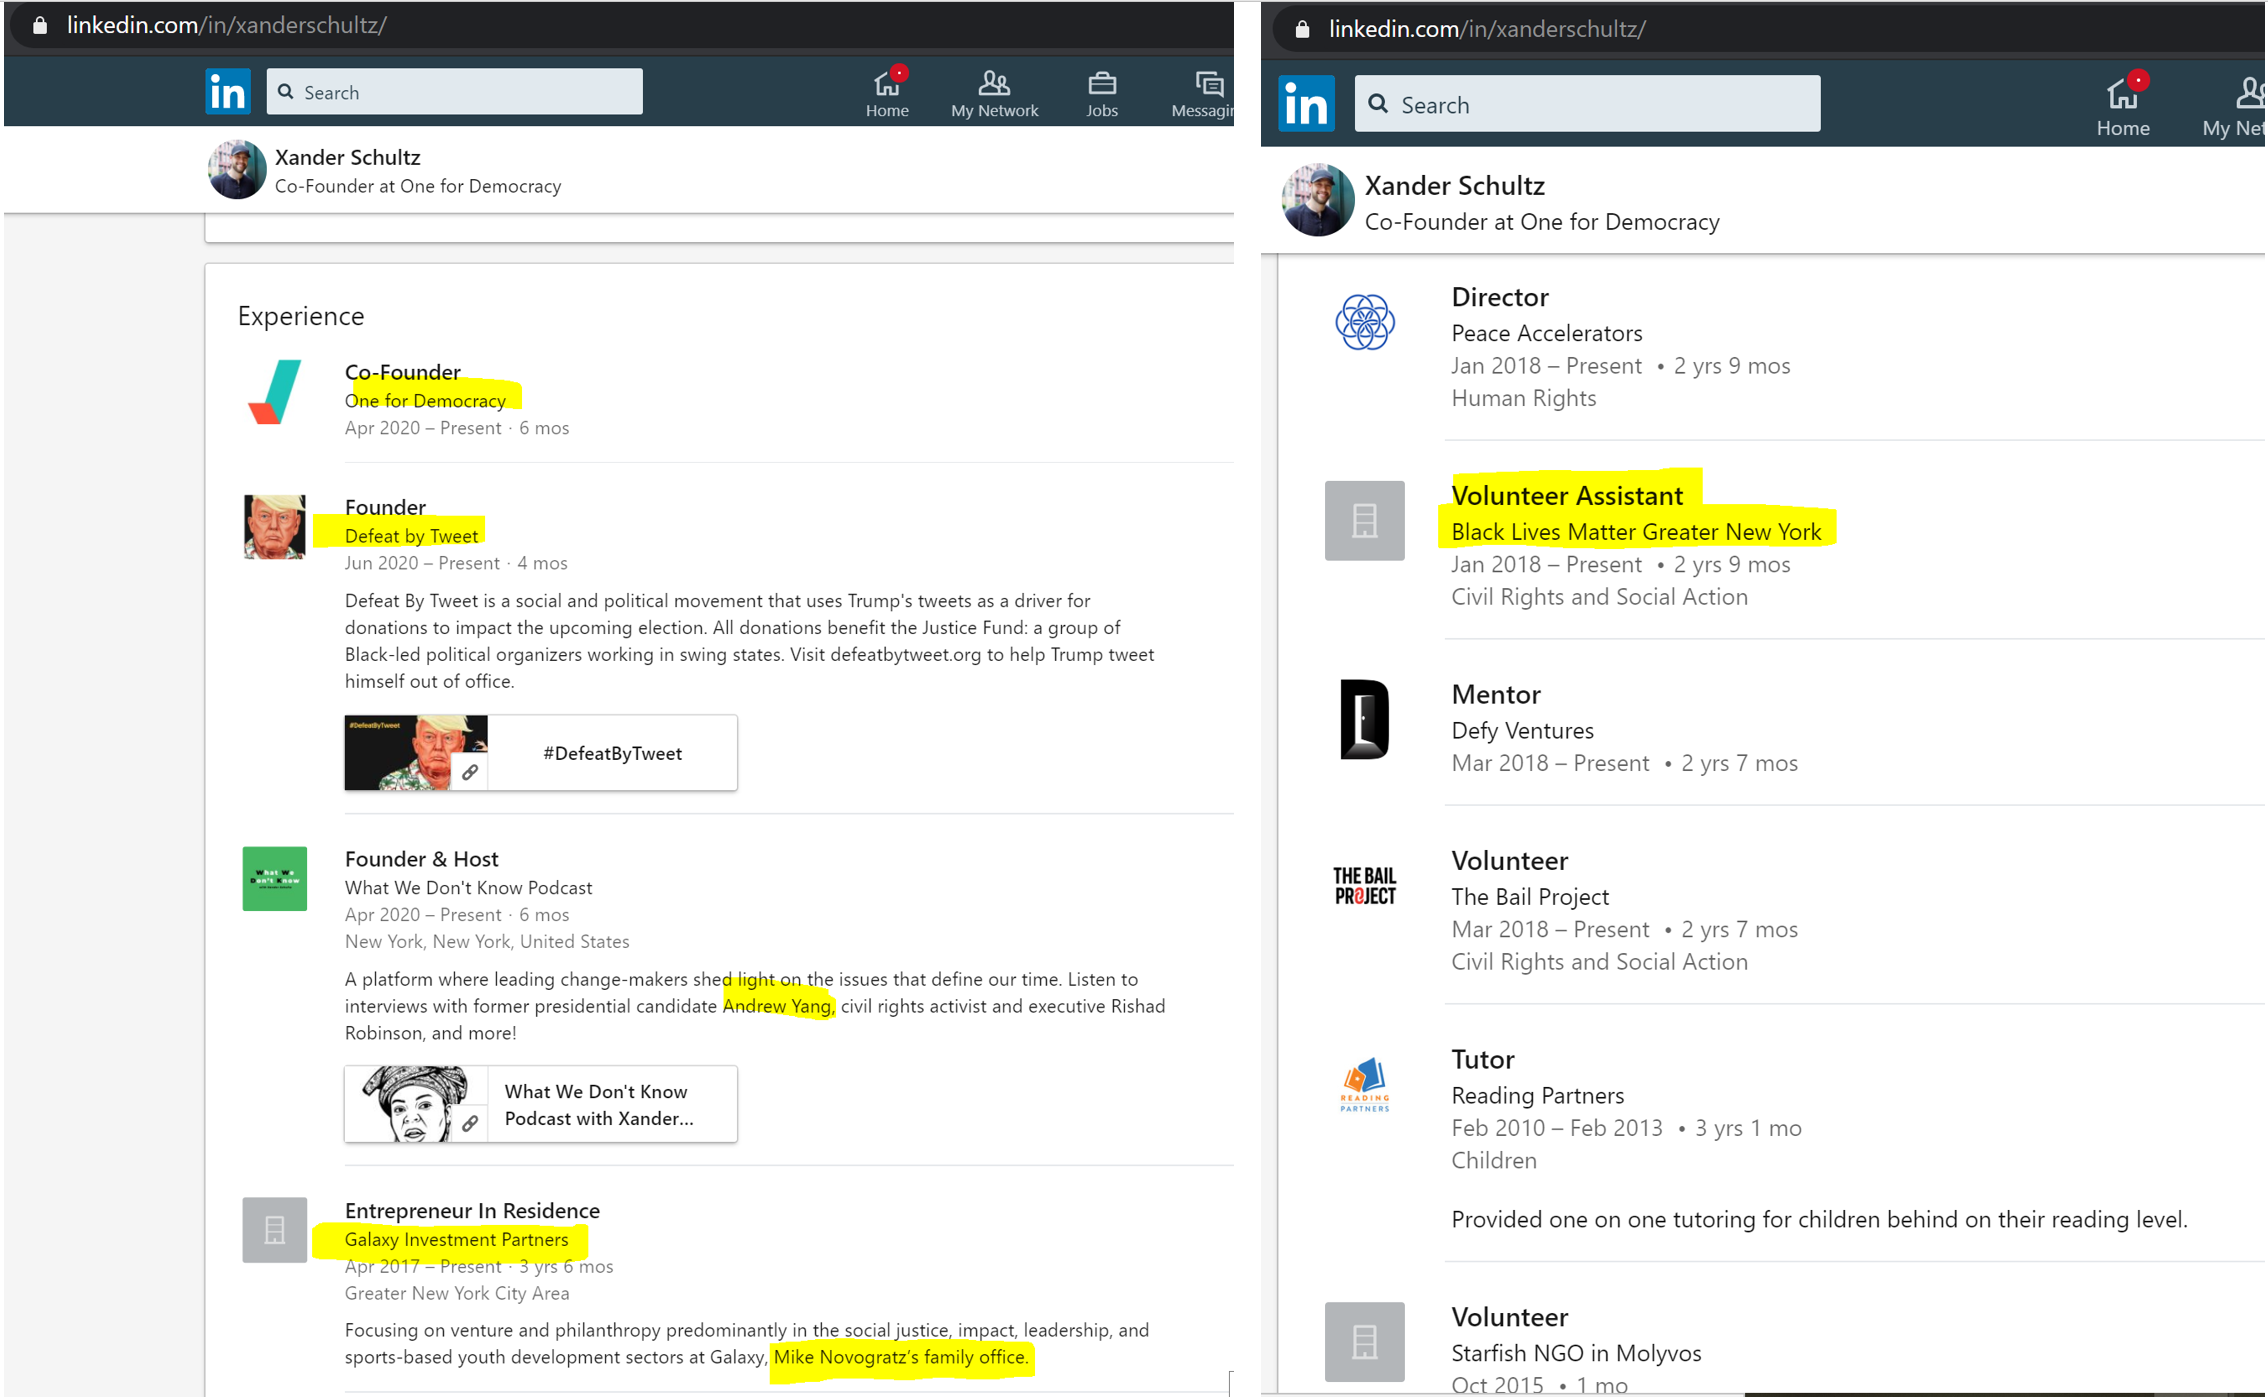Image resolution: width=2268 pixels, height=1397 pixels.
Task: Click the lock icon in right address bar
Action: [x=1302, y=29]
